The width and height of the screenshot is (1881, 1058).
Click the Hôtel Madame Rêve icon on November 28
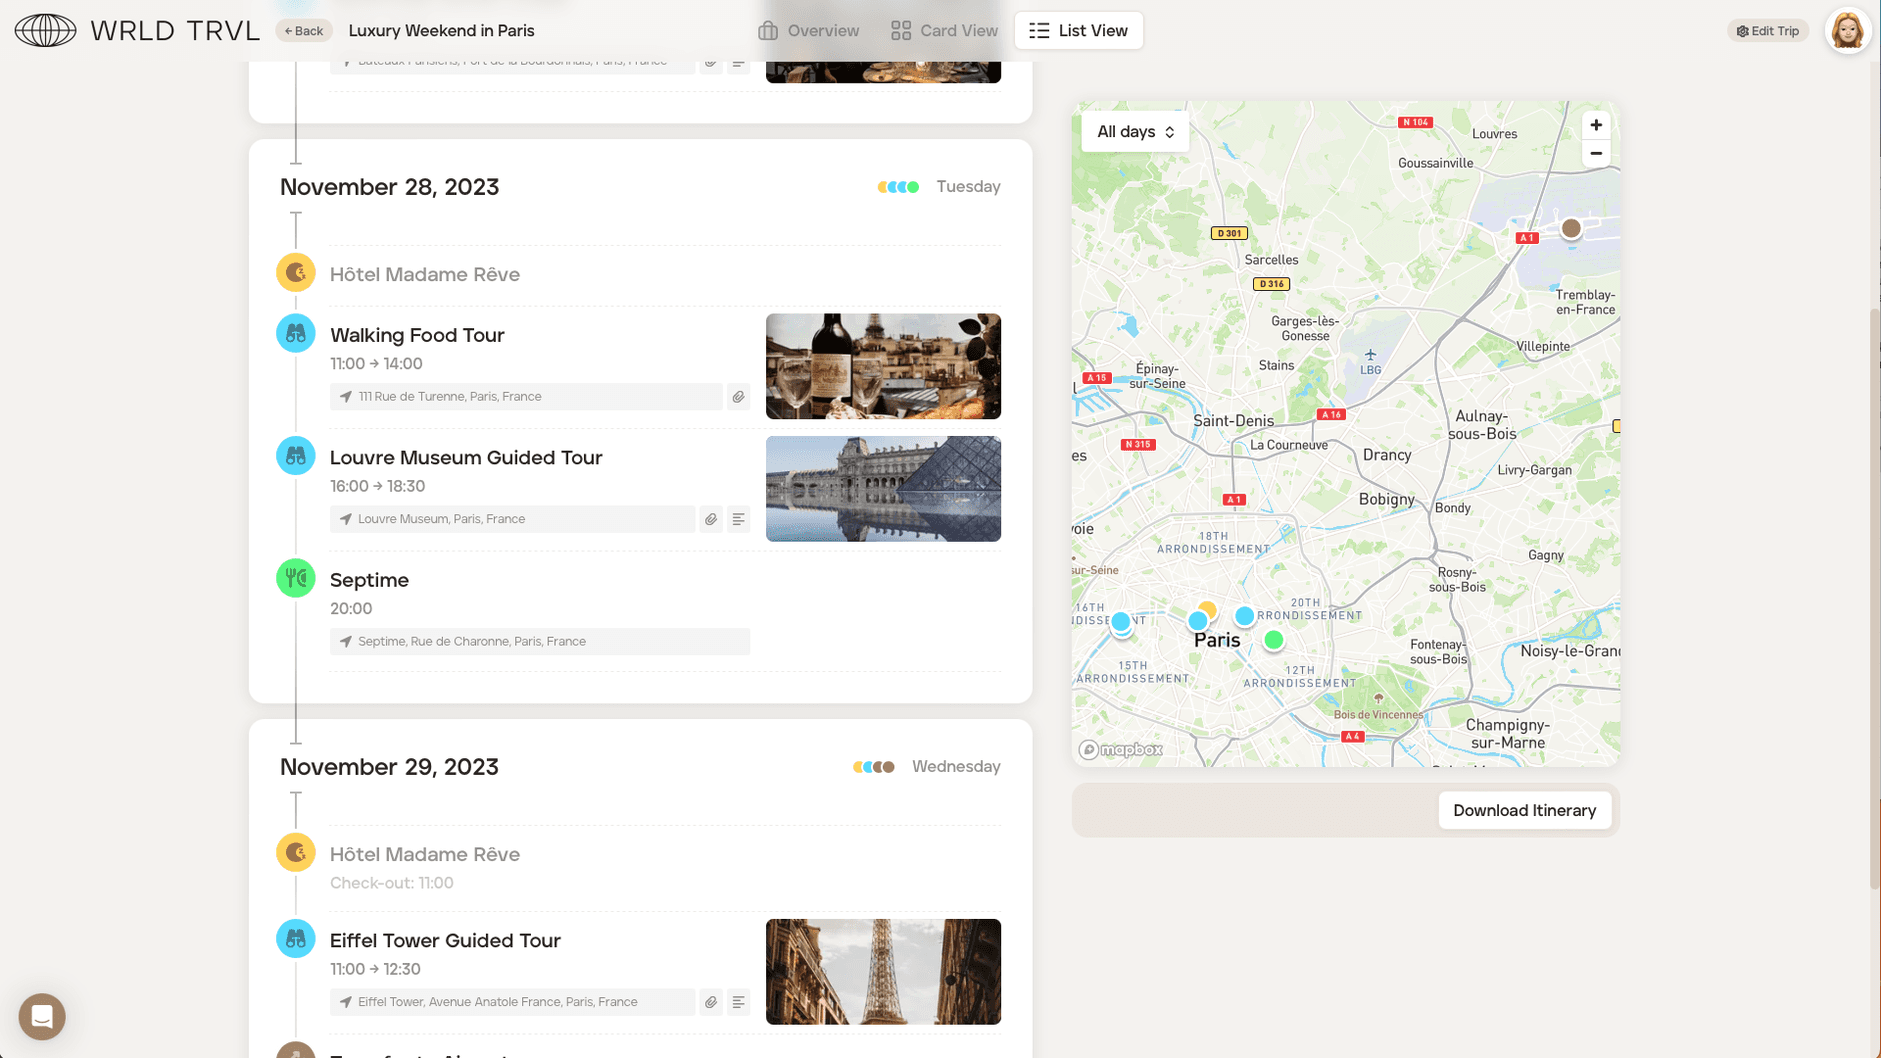click(296, 272)
